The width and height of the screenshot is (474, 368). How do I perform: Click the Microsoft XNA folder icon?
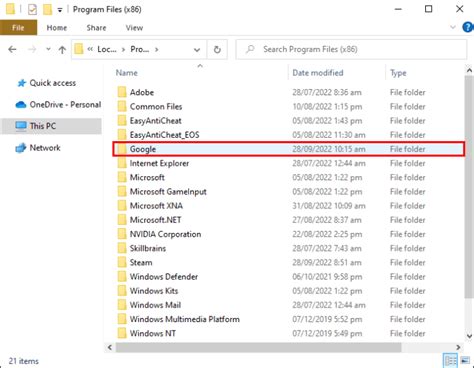tap(122, 206)
